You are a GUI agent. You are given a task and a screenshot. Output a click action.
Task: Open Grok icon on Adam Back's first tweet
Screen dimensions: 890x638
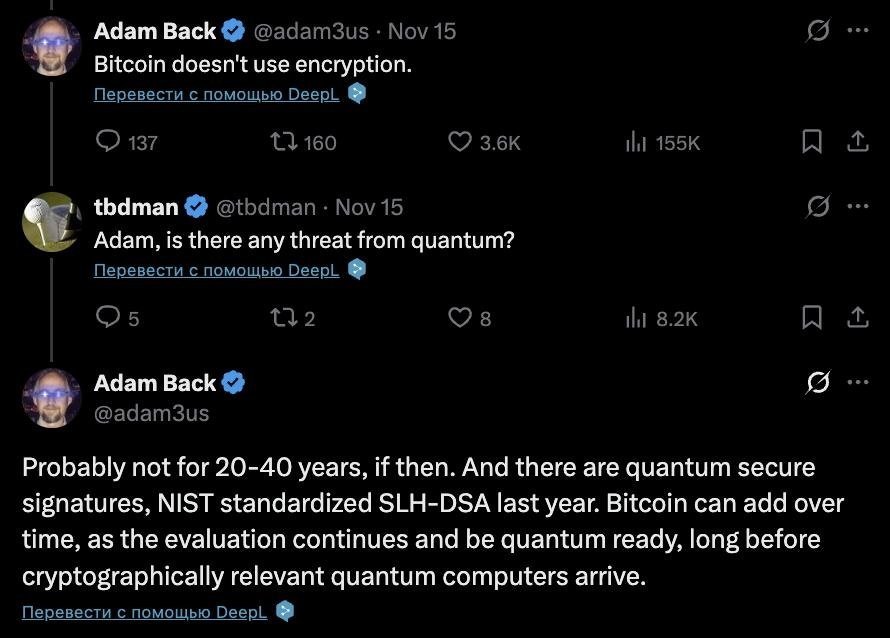pyautogui.click(x=818, y=31)
